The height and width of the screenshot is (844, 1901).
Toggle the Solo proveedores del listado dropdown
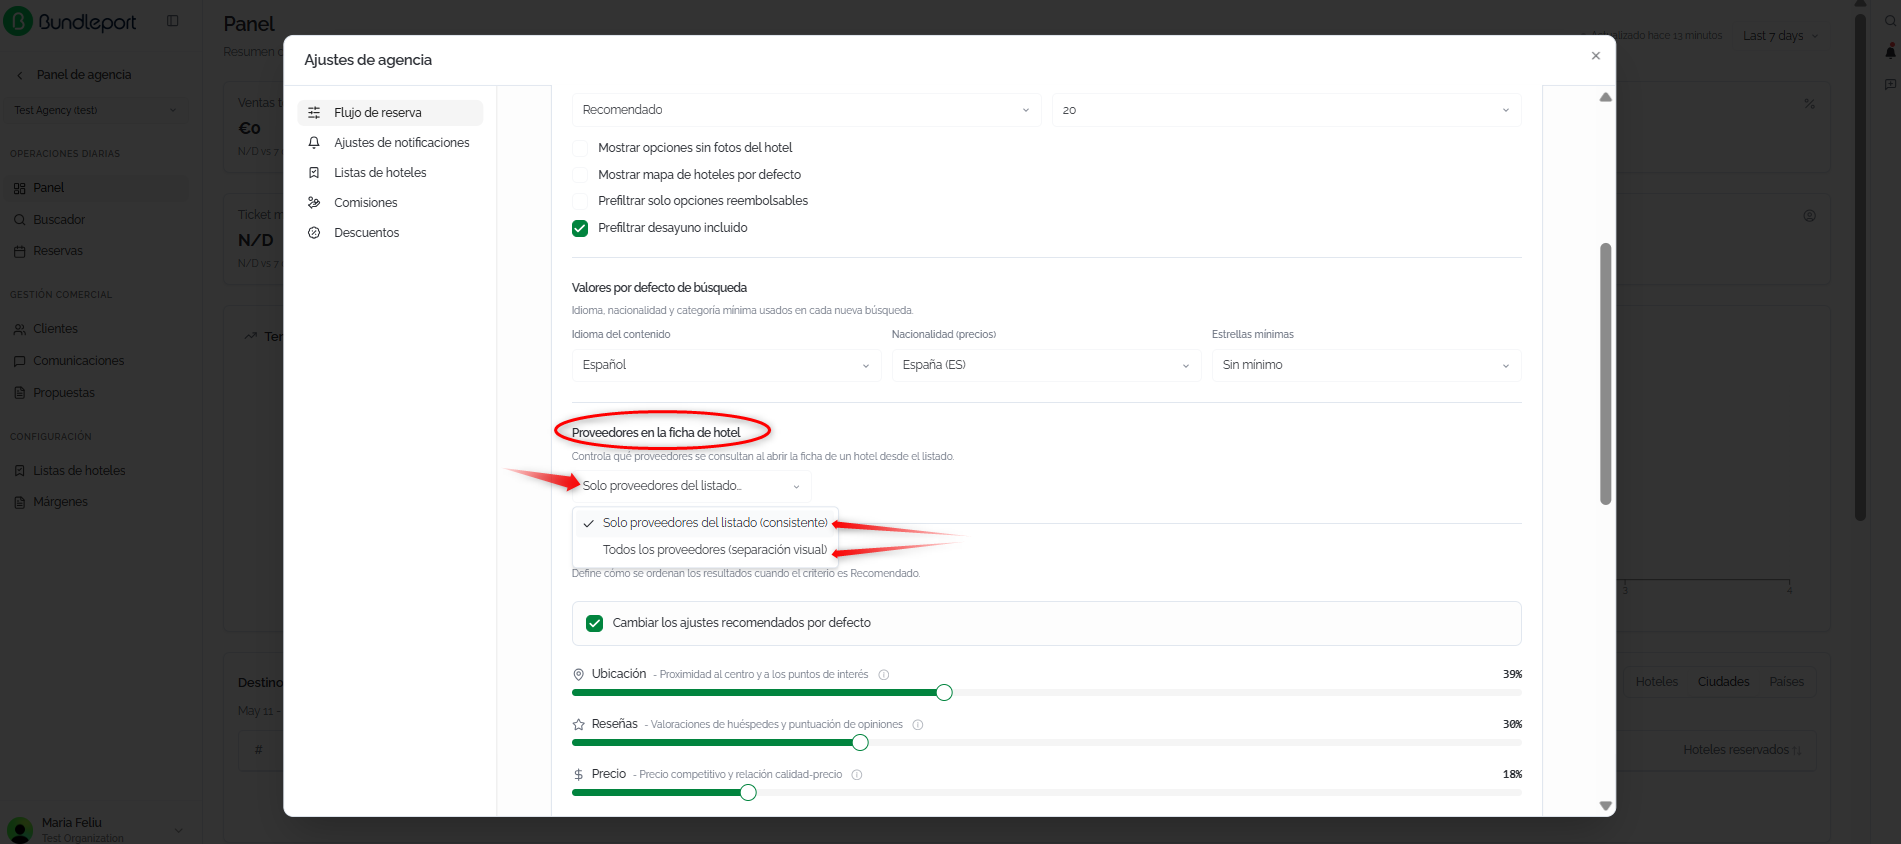pos(691,486)
